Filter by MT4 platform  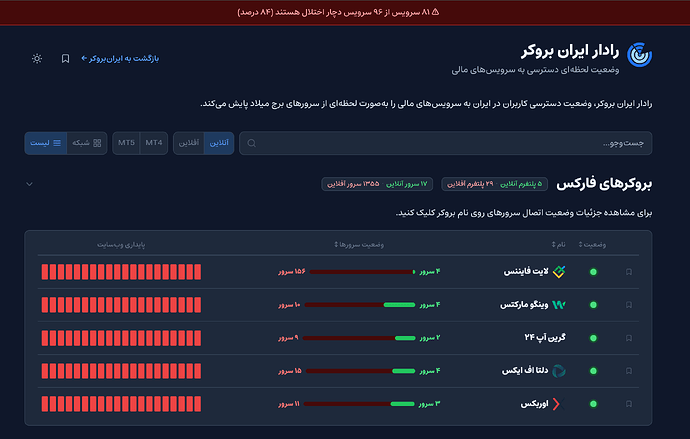(154, 143)
